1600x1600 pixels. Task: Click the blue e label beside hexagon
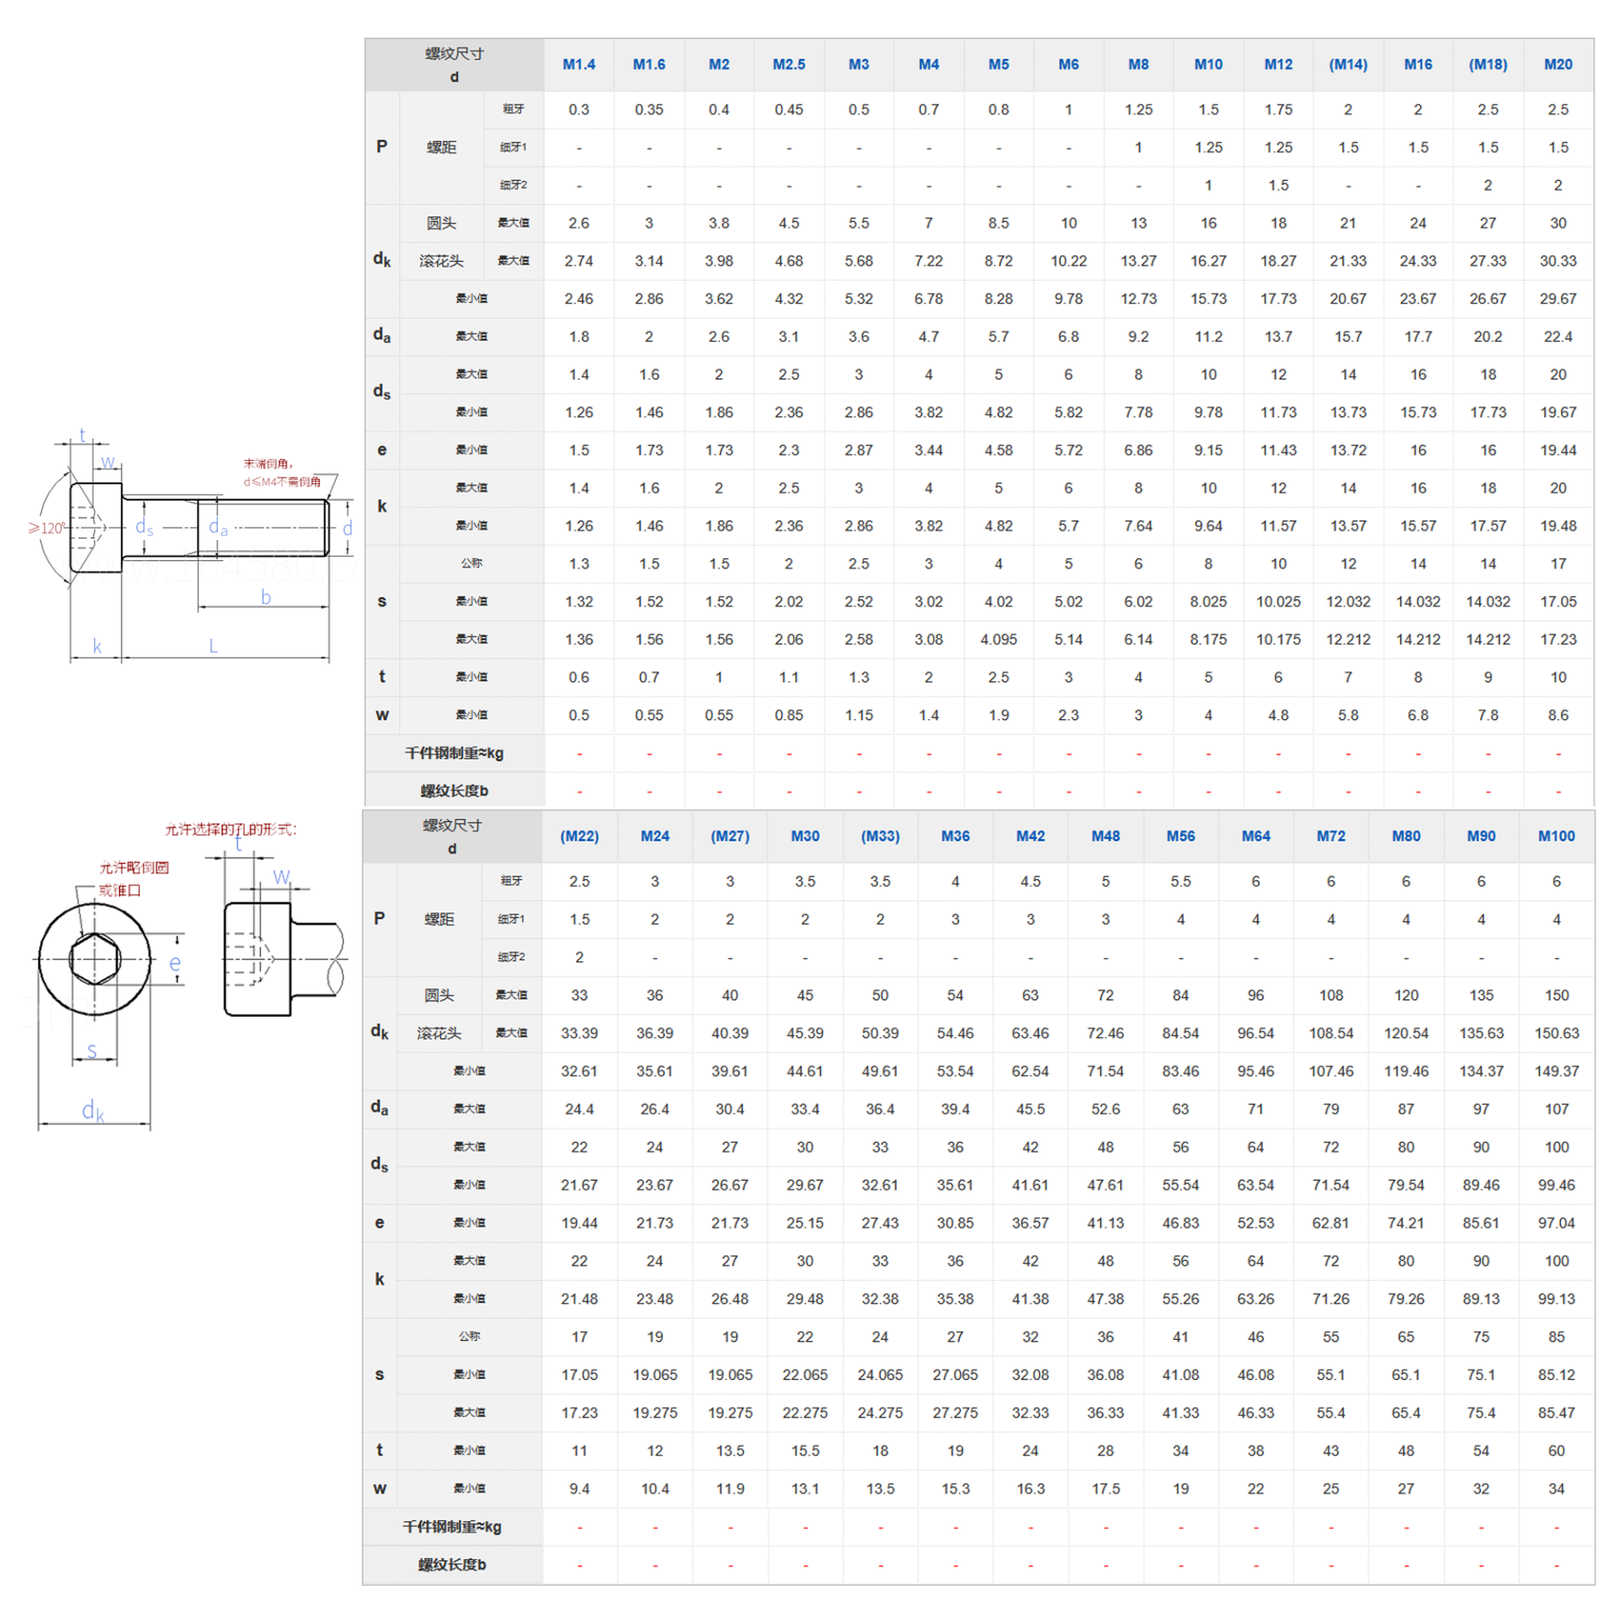click(x=175, y=964)
